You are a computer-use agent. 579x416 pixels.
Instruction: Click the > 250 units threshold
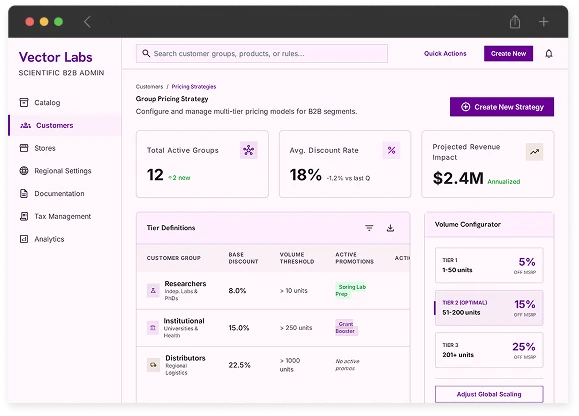coord(296,327)
